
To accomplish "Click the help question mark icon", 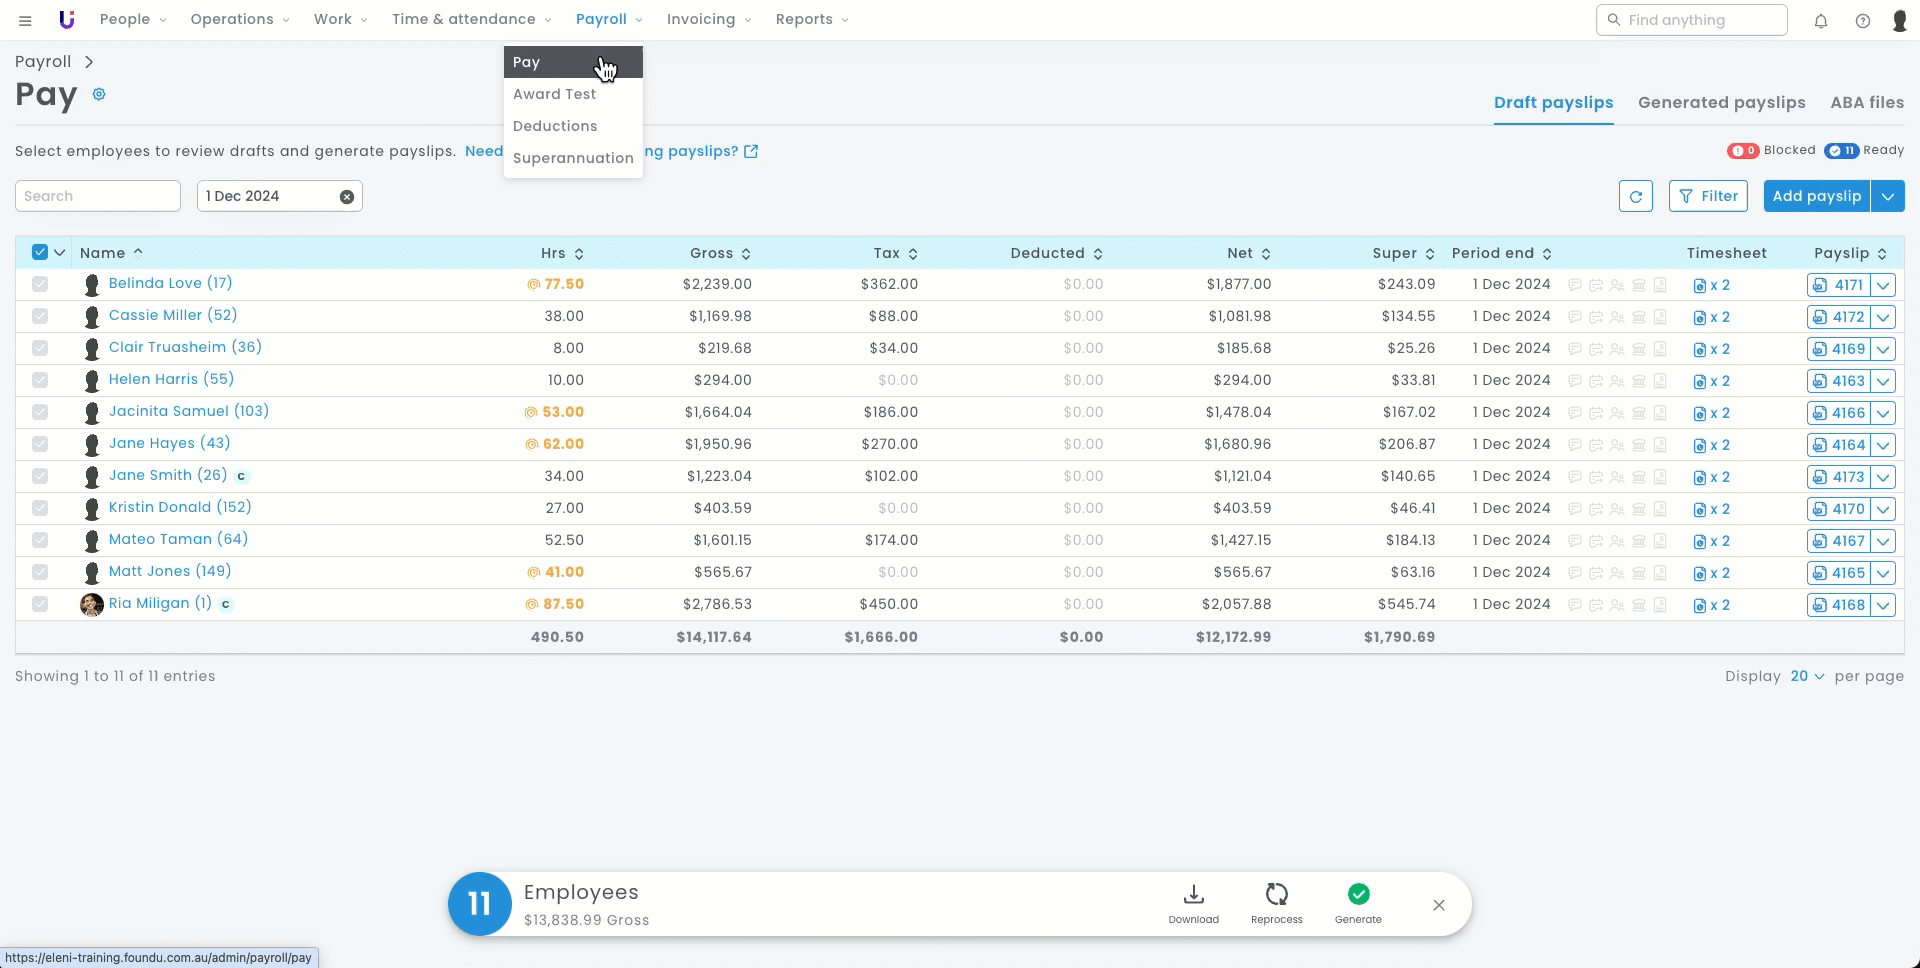I will click(1862, 20).
